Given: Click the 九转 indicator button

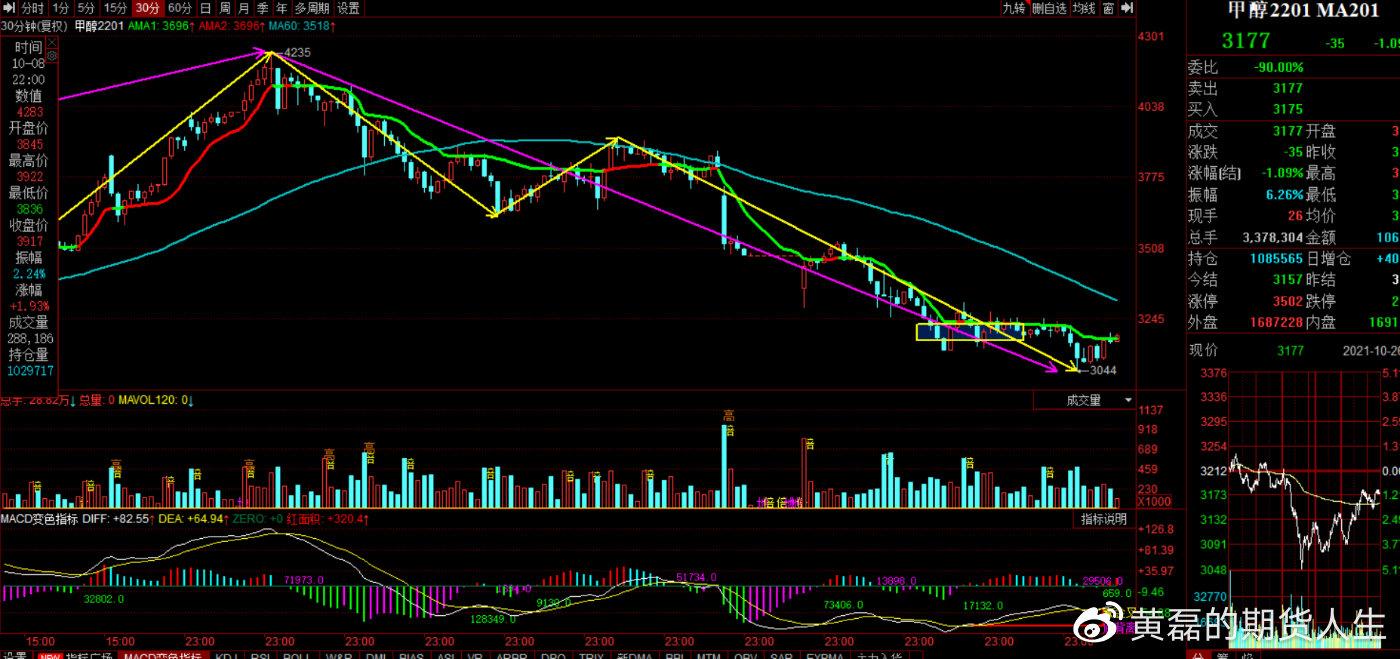Looking at the screenshot, I should (1014, 8).
